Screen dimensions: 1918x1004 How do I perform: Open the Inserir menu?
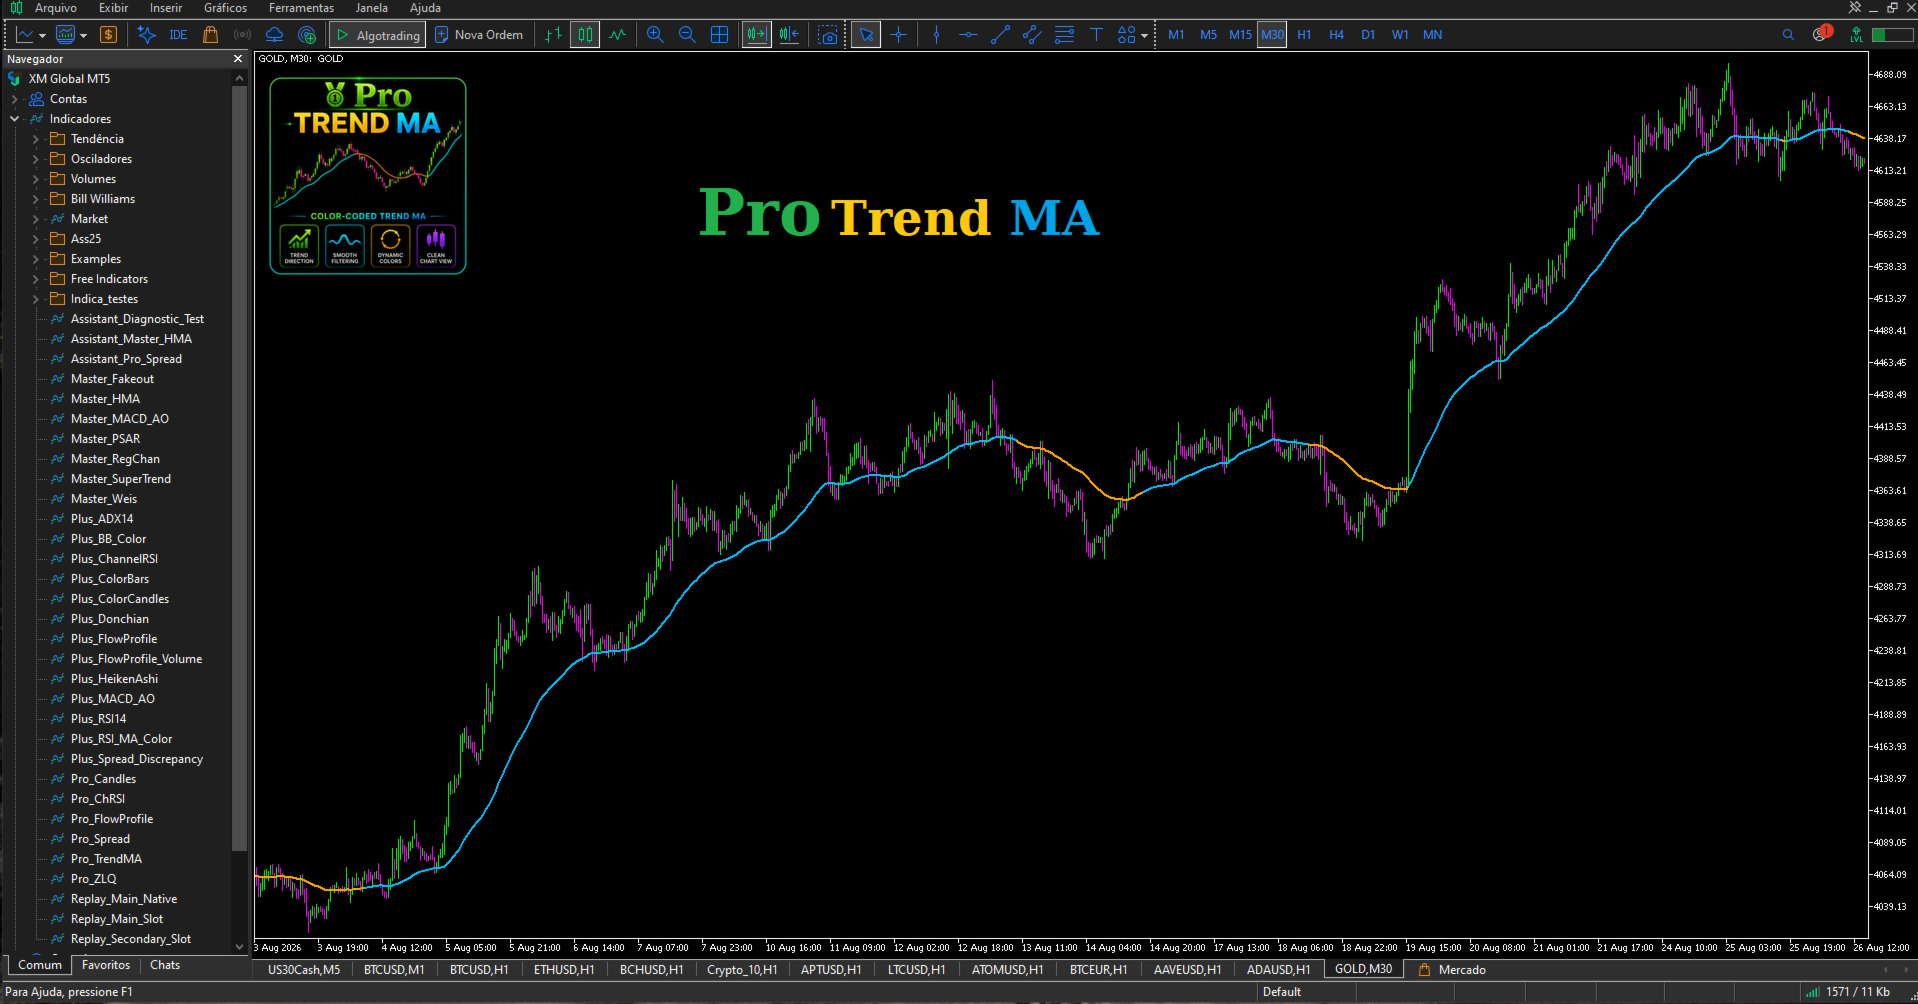[x=166, y=8]
